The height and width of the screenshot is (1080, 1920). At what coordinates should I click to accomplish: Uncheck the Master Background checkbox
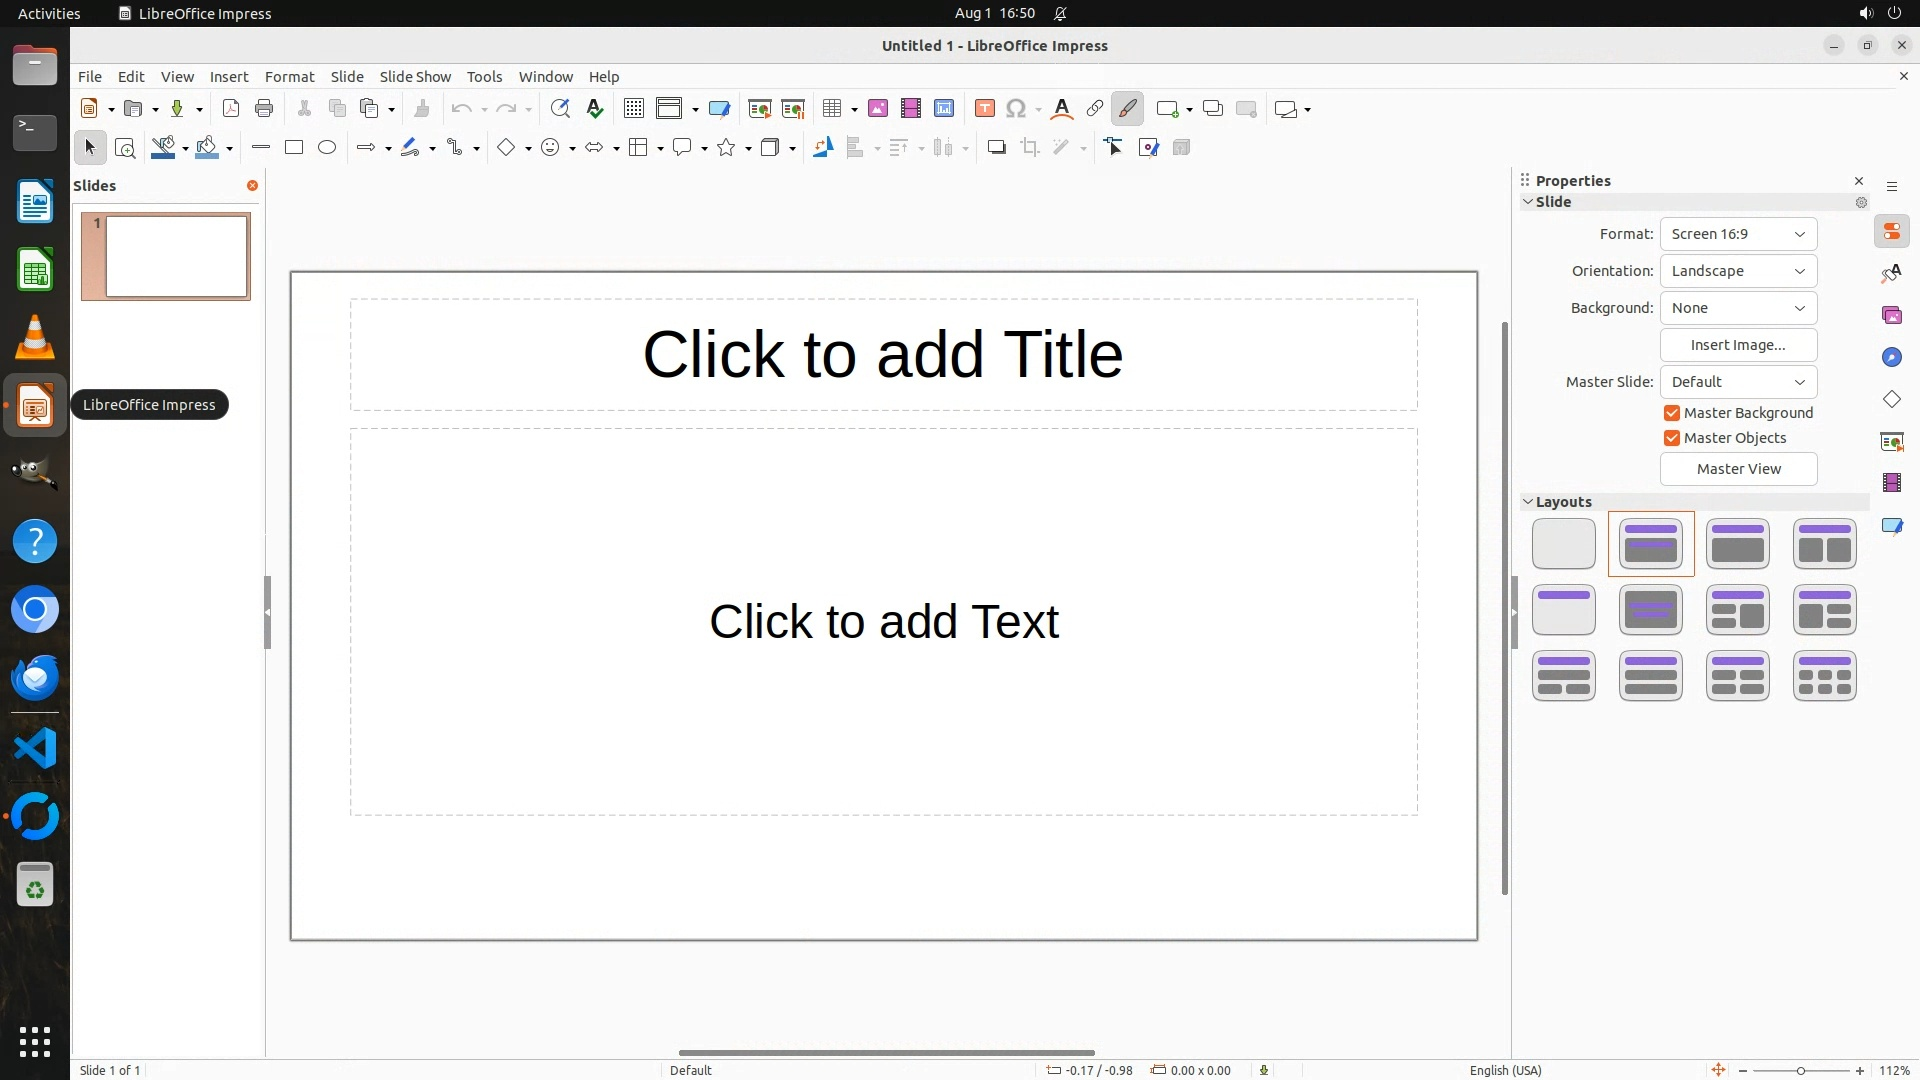1672,413
